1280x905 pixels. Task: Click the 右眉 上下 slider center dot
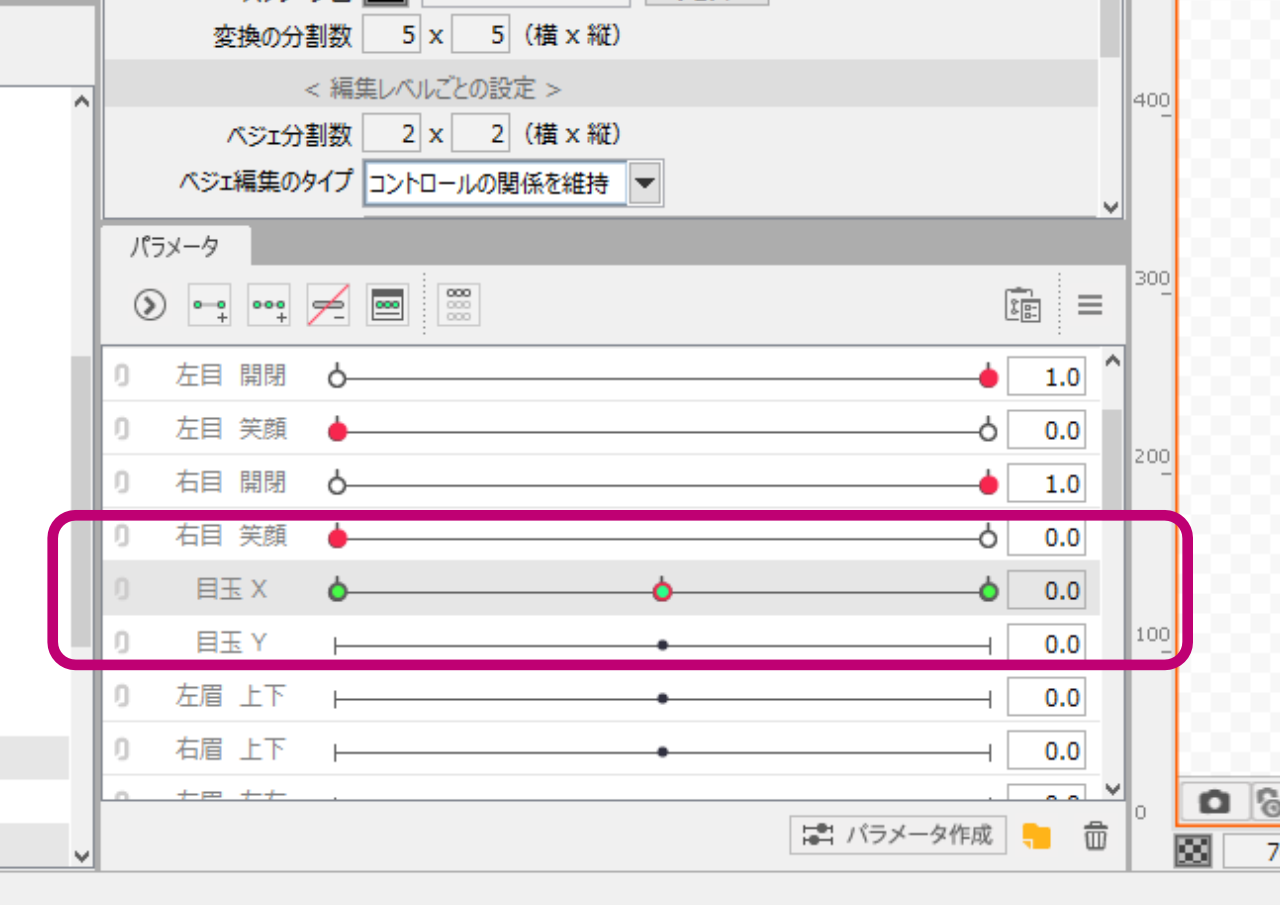pyautogui.click(x=662, y=752)
